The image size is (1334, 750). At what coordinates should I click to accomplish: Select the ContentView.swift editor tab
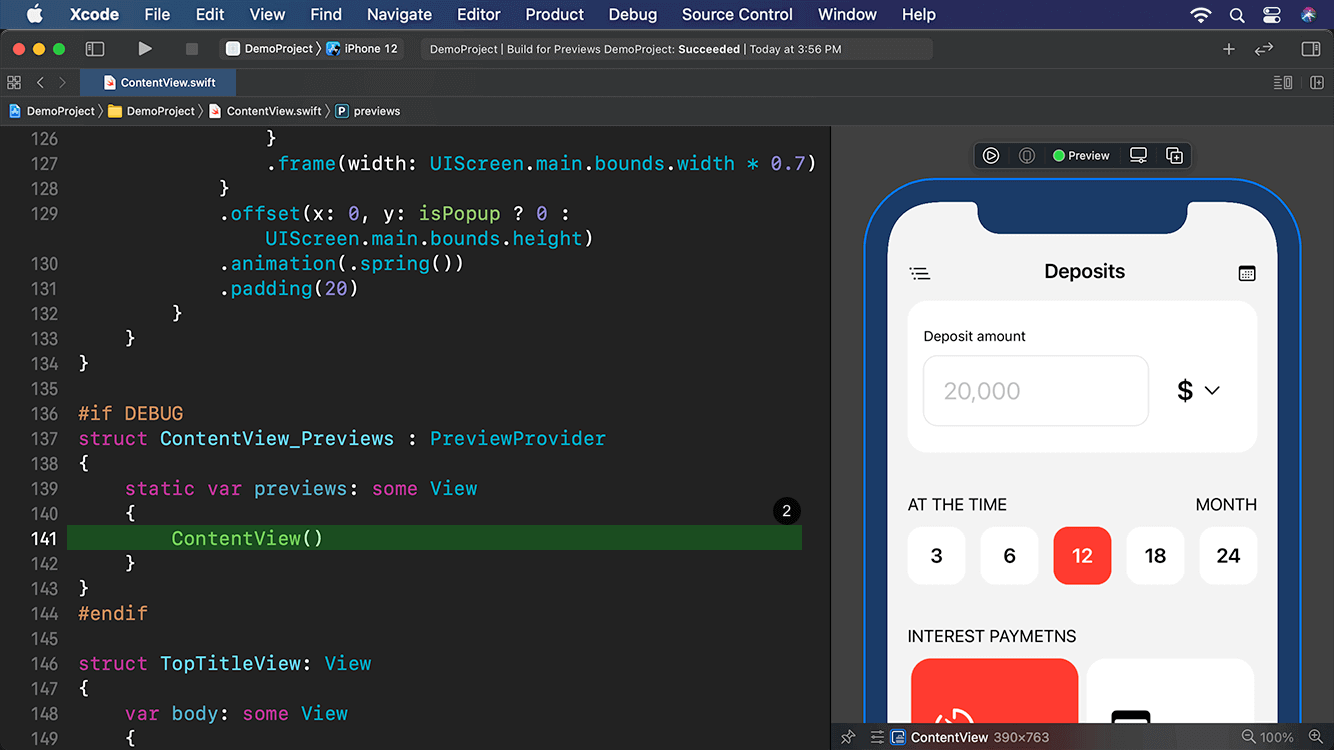click(158, 82)
